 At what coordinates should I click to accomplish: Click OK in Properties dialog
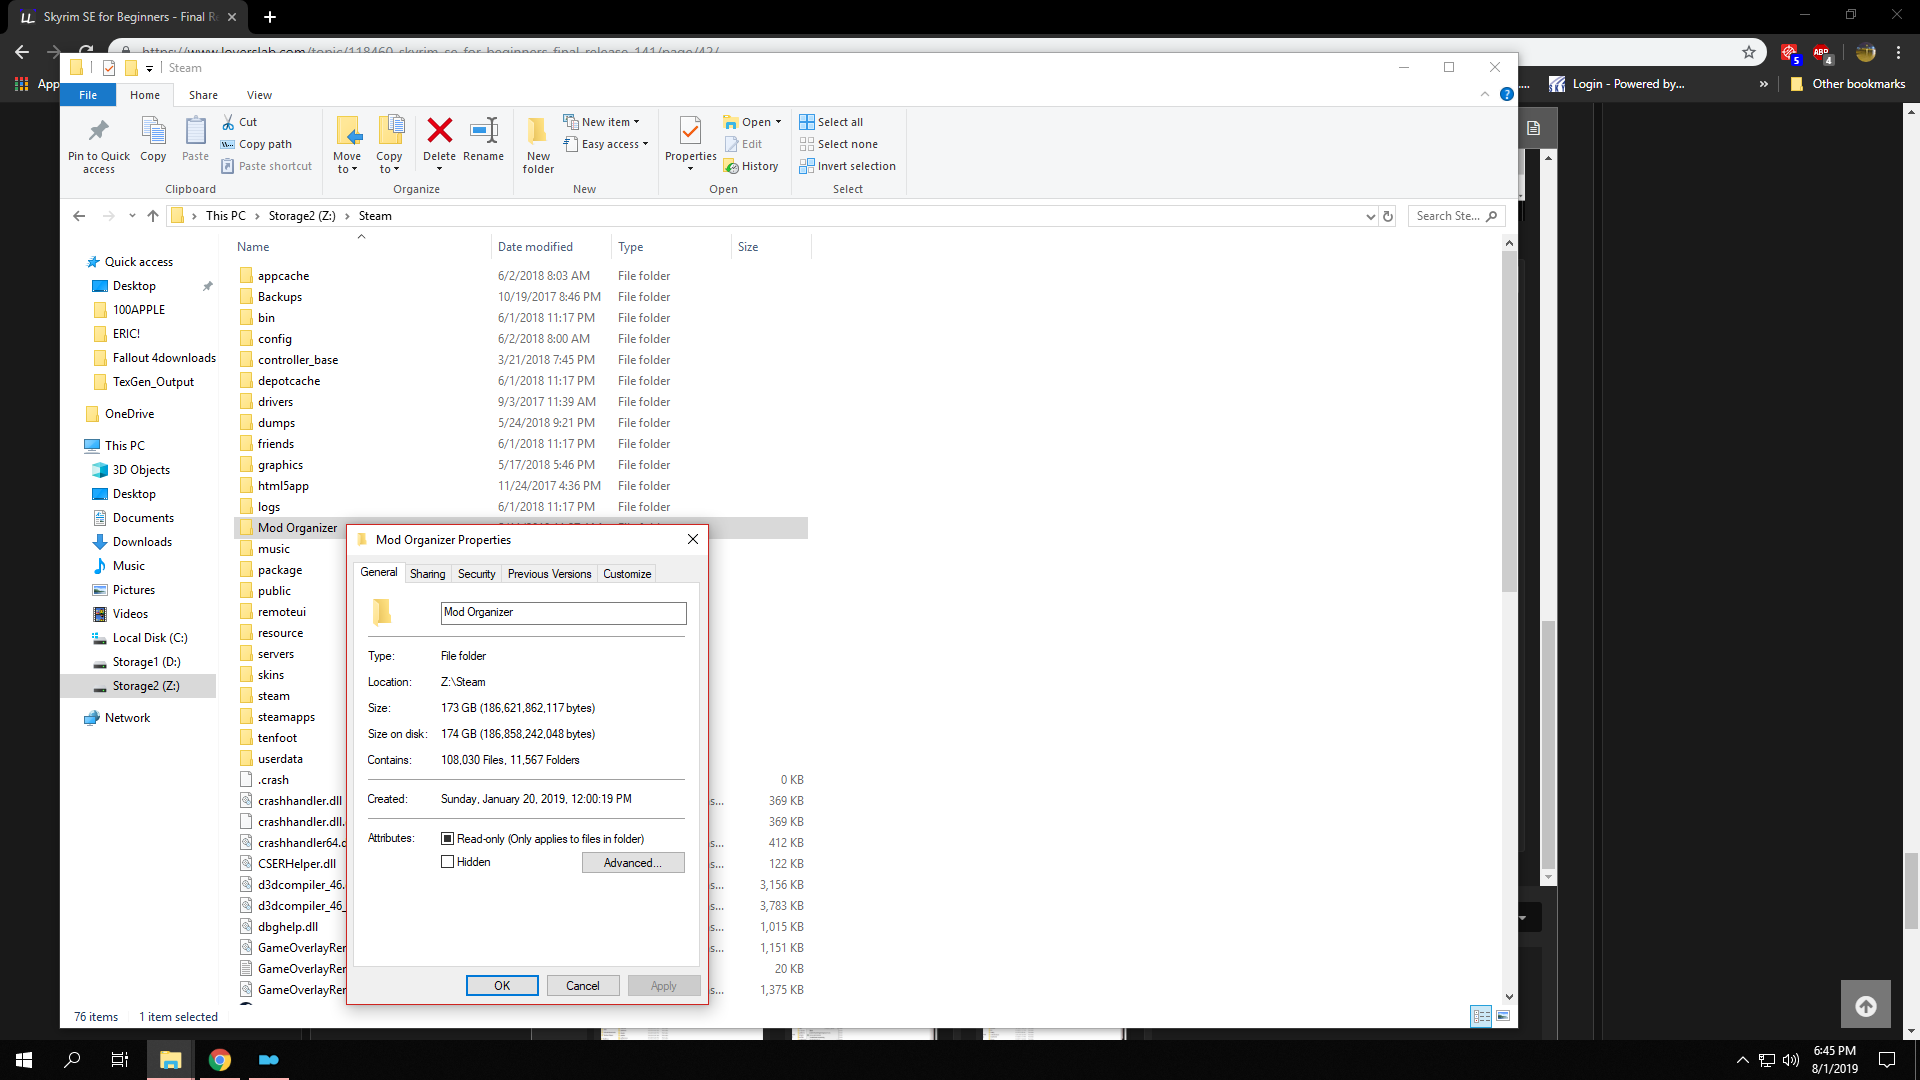502,986
